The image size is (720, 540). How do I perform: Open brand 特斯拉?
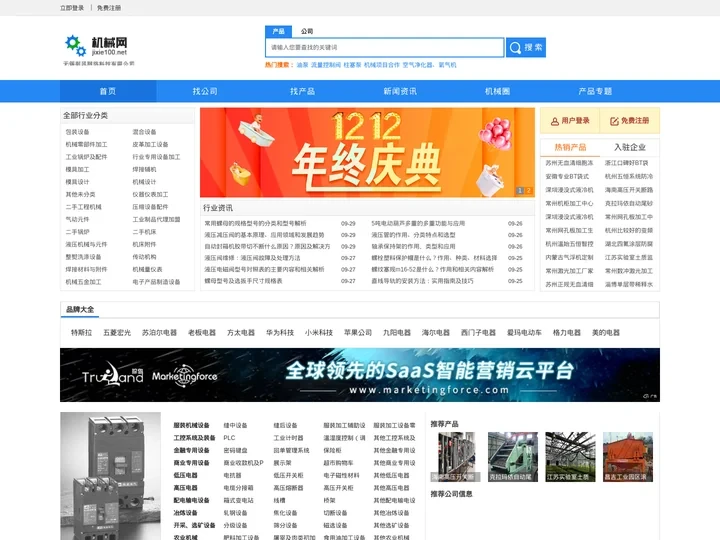point(81,332)
